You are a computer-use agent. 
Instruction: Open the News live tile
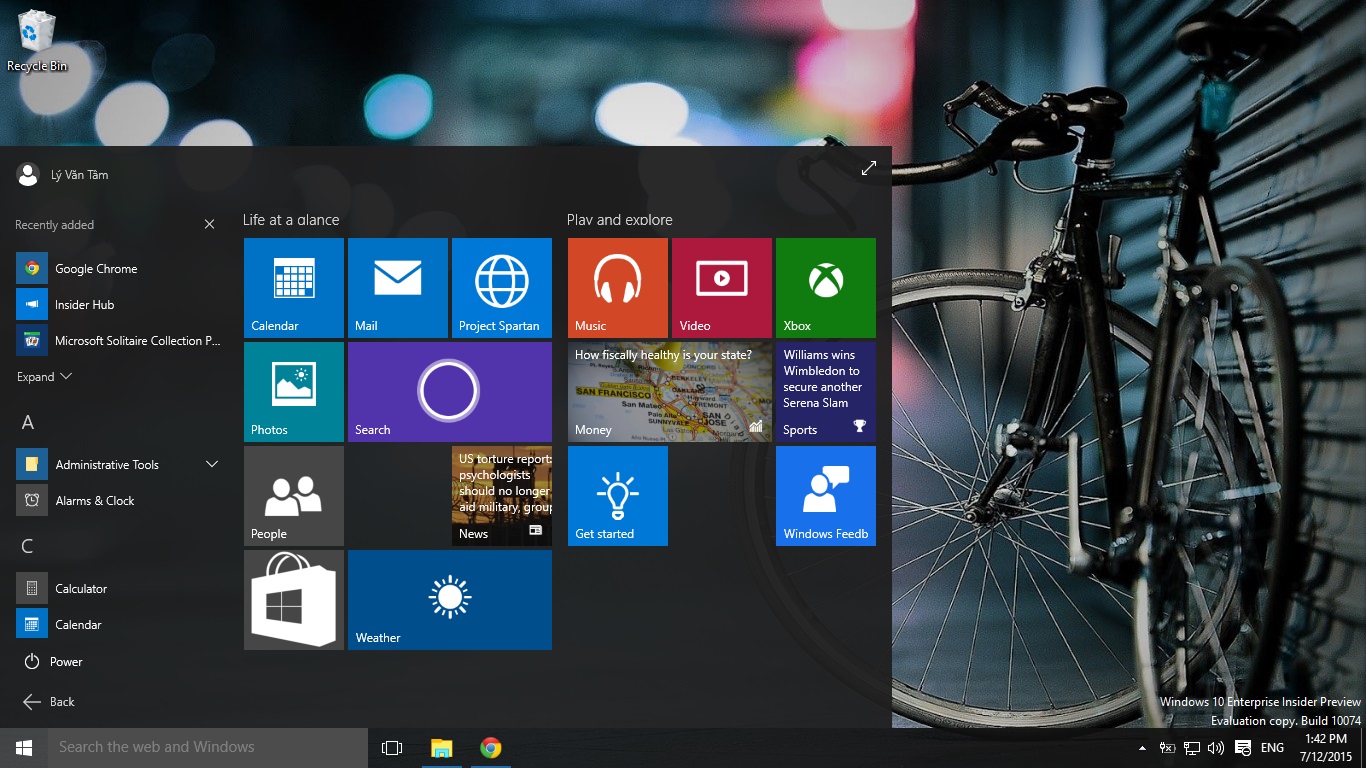(502, 496)
